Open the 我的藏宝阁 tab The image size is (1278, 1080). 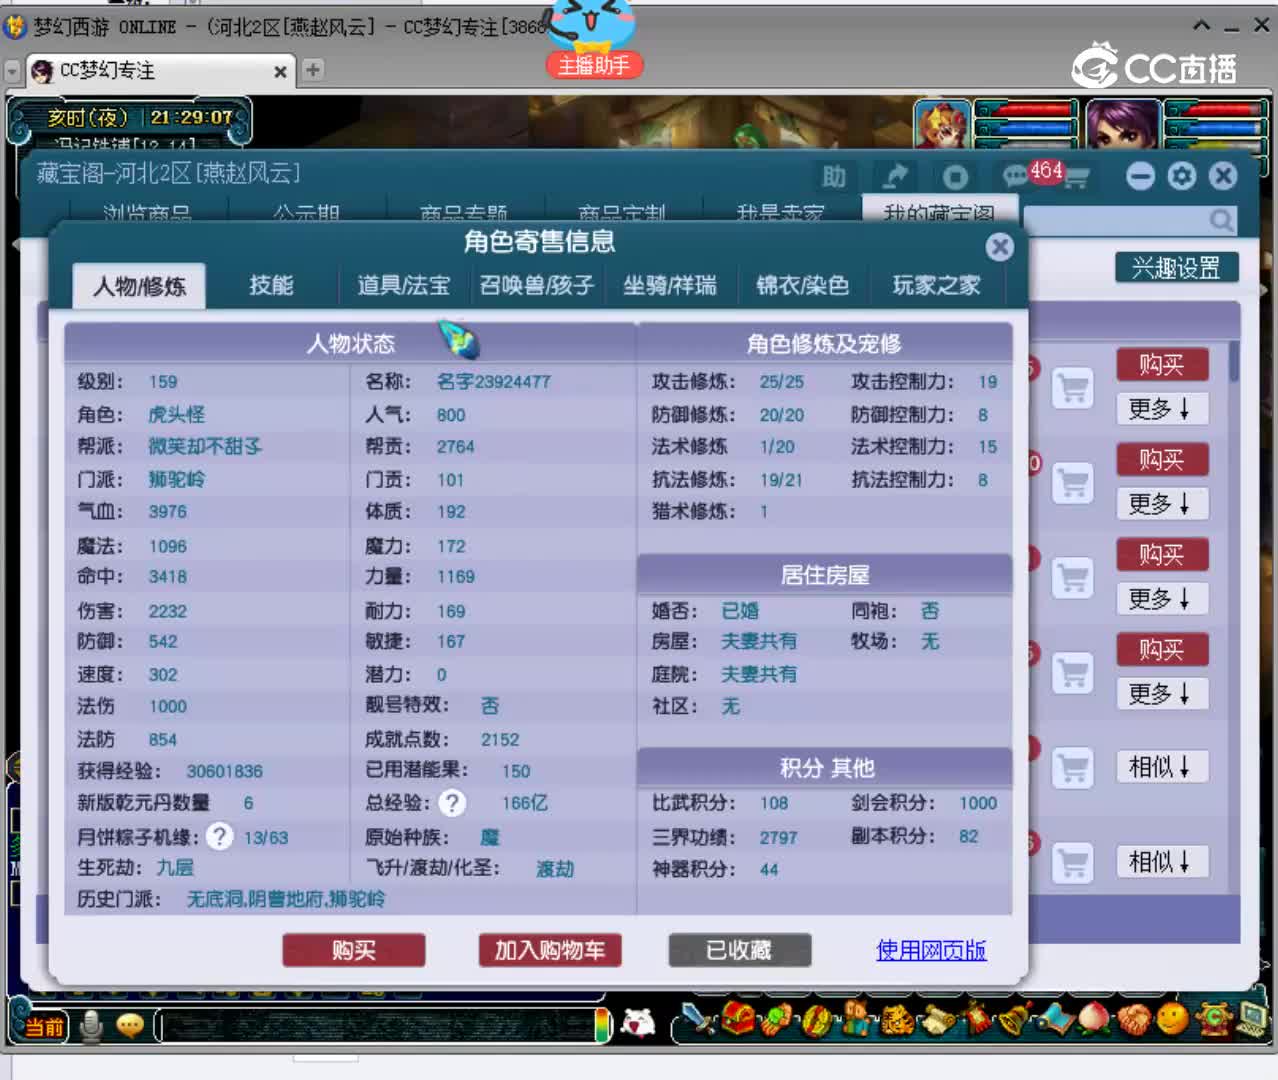point(940,209)
